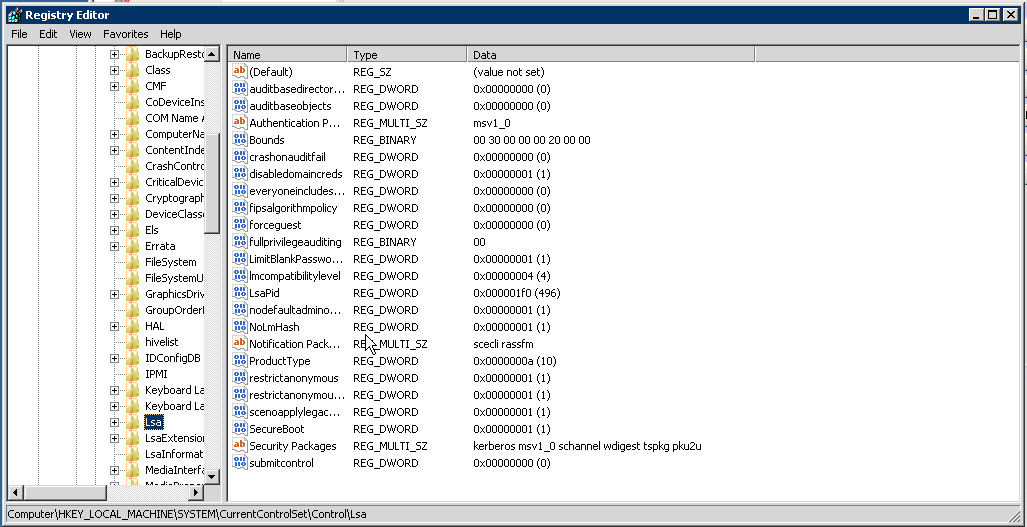Click the folder icon of the Lsa key

133,422
